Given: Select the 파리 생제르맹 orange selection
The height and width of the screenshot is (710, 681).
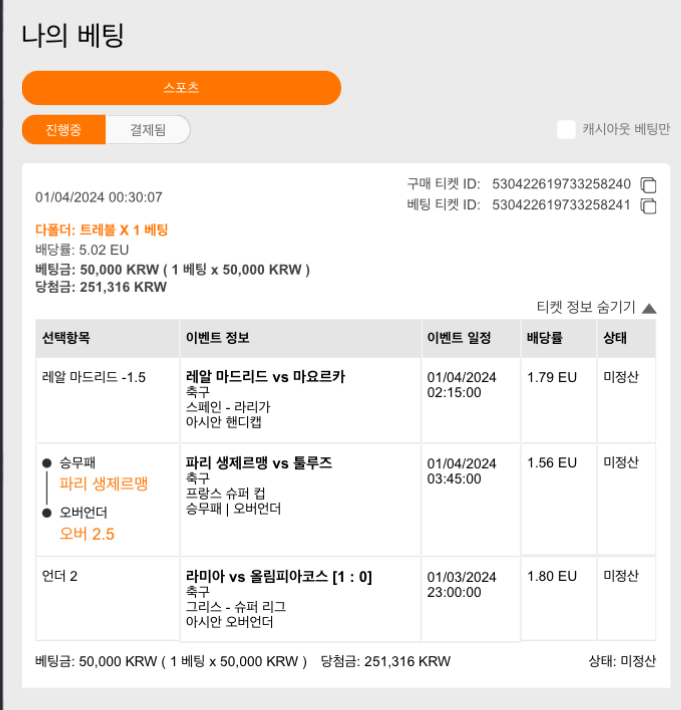Looking at the screenshot, I should 104,484.
